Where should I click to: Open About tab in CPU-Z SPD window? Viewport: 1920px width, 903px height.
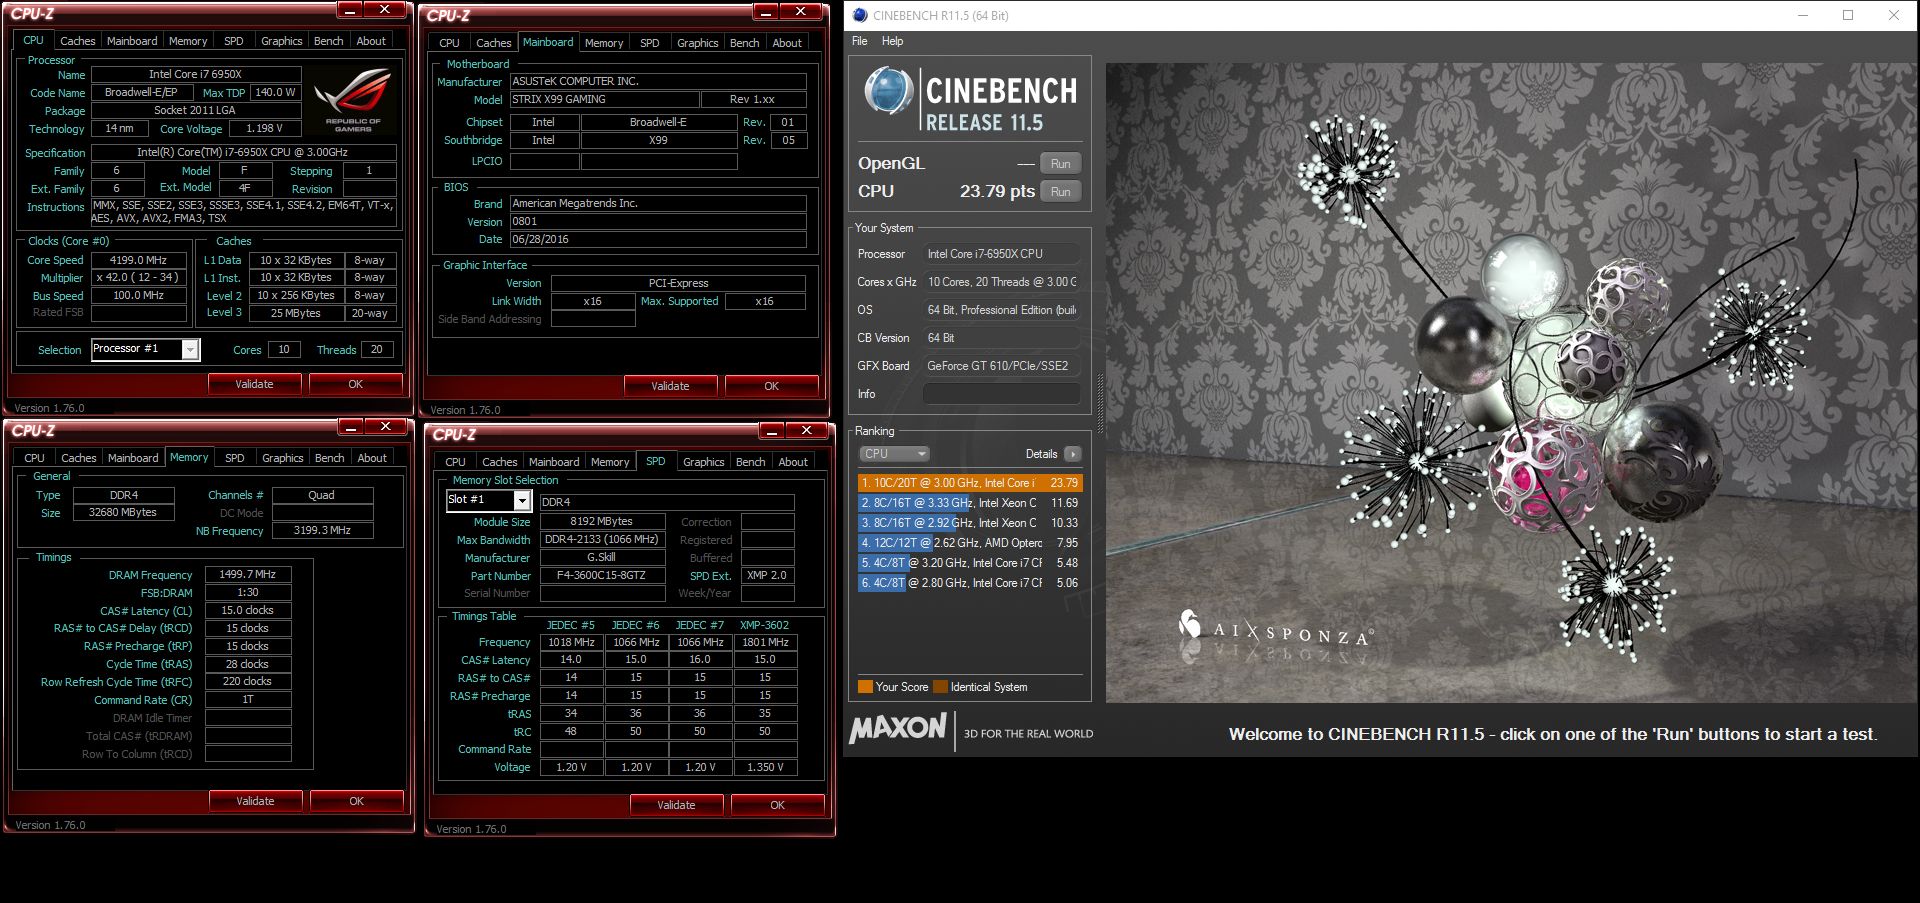pos(793,462)
